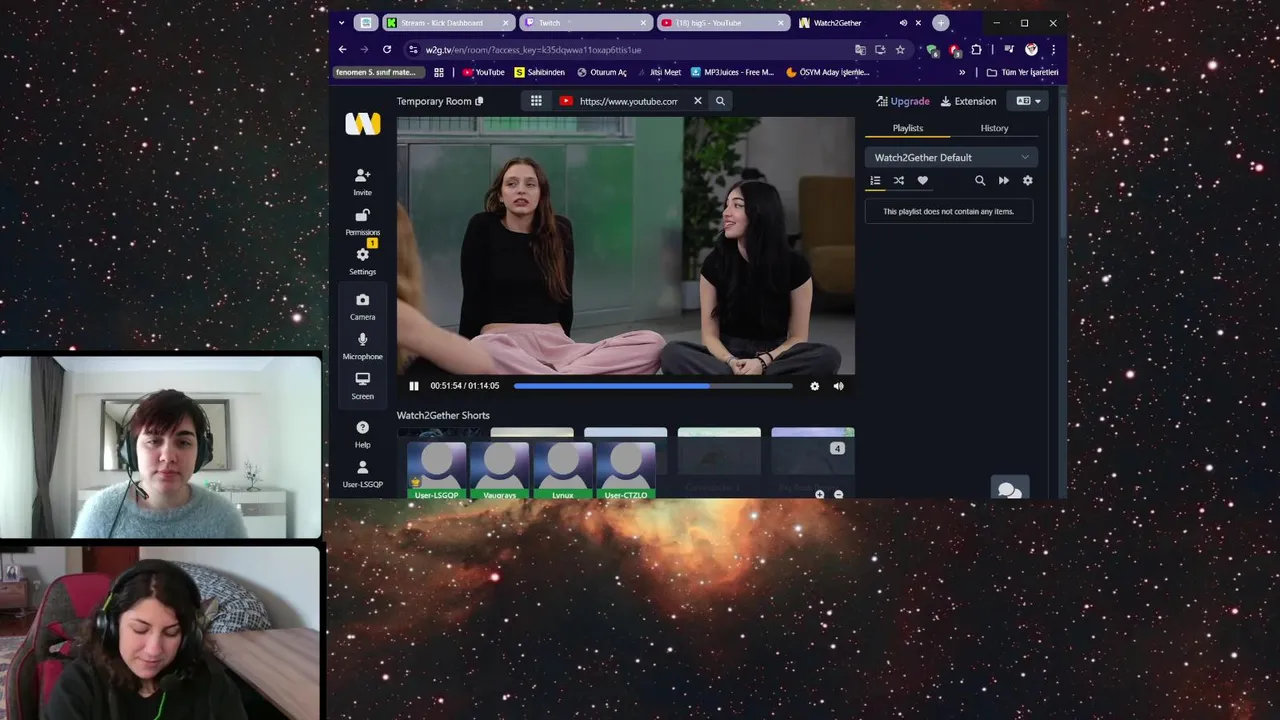This screenshot has width=1280, height=720.
Task: Select the Lynux avatar tile
Action: click(x=563, y=470)
